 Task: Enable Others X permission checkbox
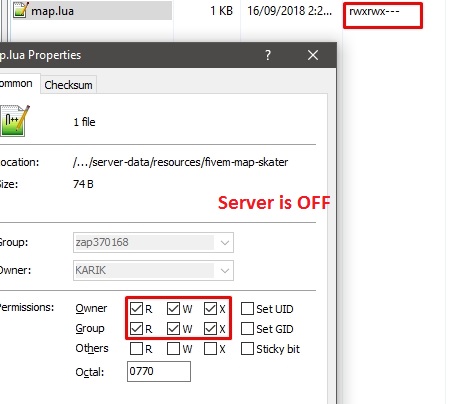(x=210, y=349)
